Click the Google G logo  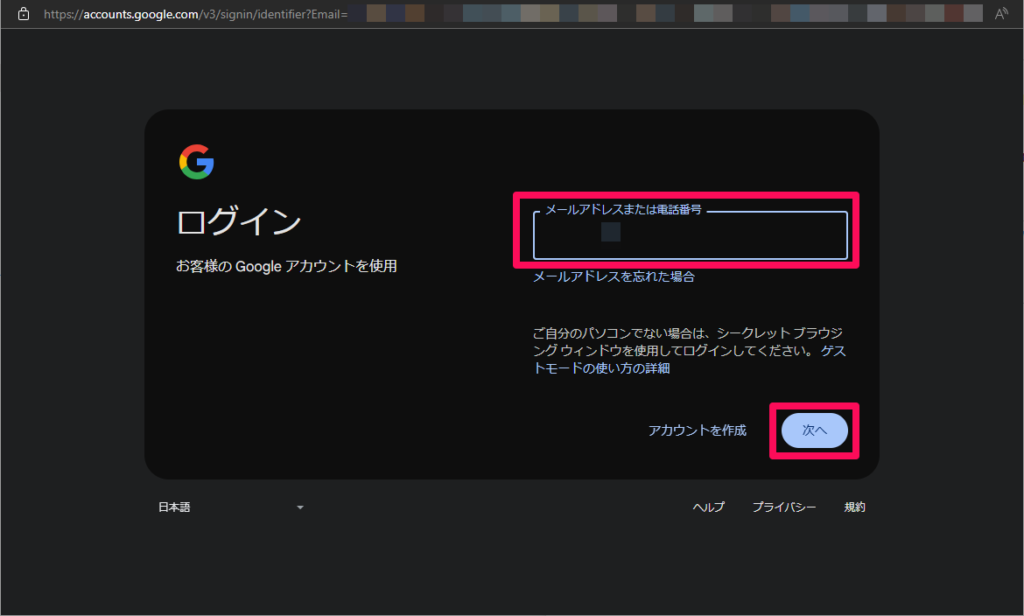(x=197, y=161)
